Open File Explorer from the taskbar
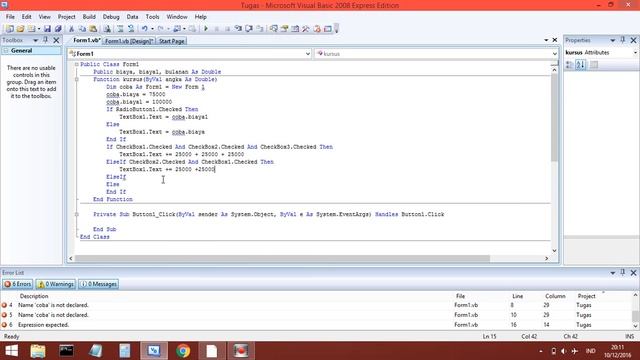Screen dimensions: 640x360 click(x=38, y=351)
